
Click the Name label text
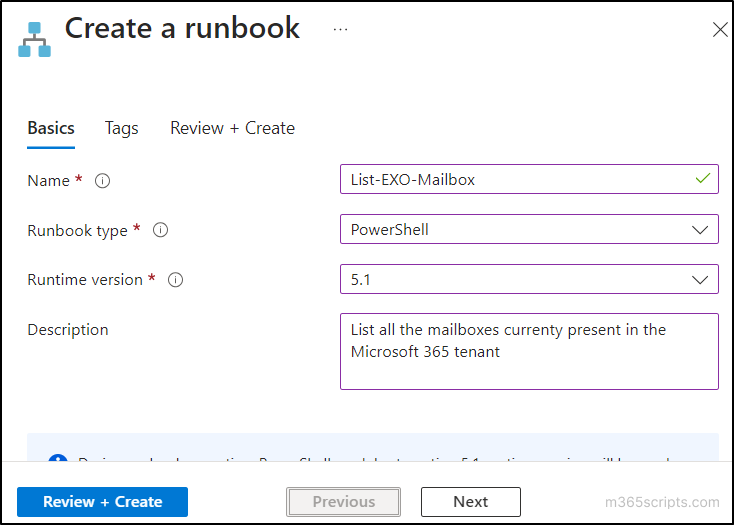(x=48, y=181)
